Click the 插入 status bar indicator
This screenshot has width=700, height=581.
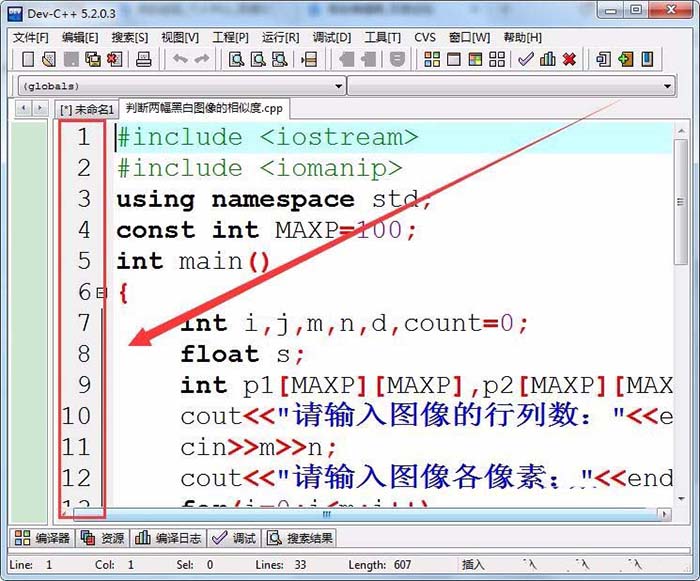click(x=473, y=565)
